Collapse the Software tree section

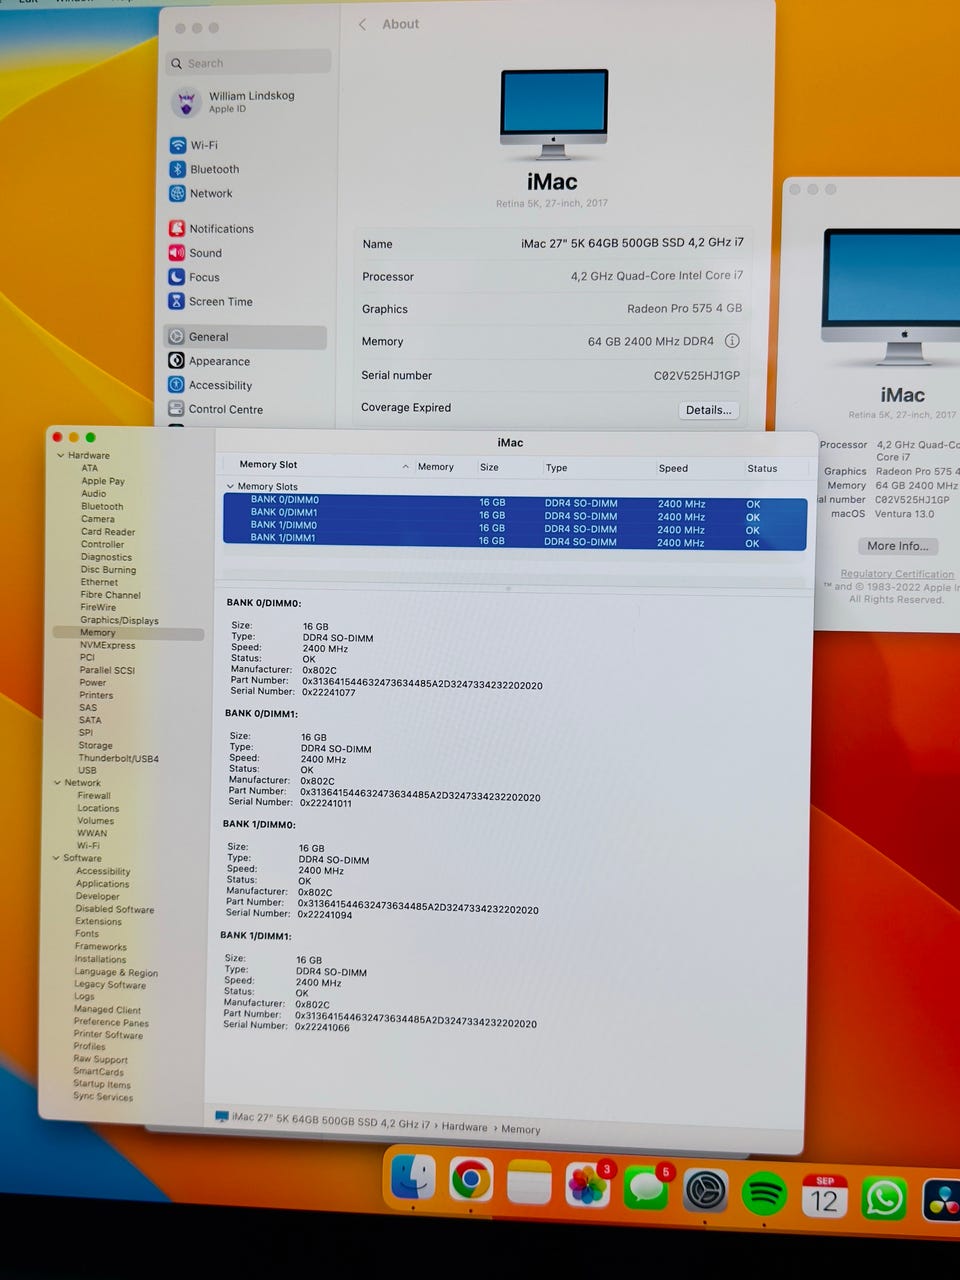[x=56, y=858]
